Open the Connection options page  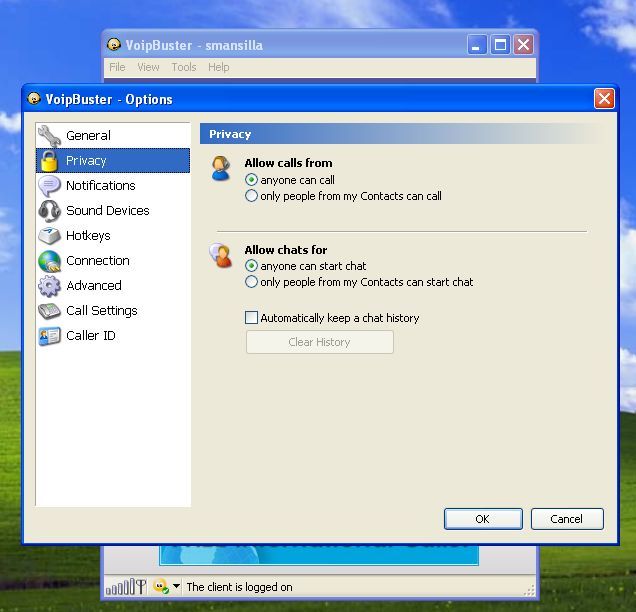pos(113,261)
